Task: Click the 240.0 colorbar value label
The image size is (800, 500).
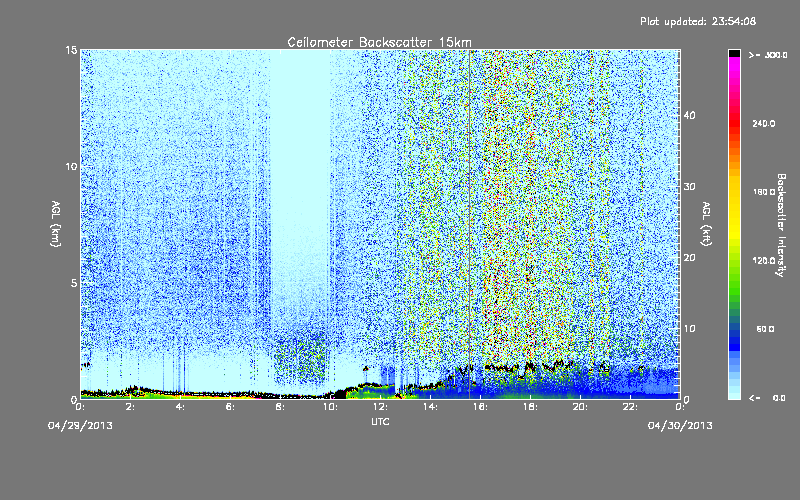Action: 764,123
